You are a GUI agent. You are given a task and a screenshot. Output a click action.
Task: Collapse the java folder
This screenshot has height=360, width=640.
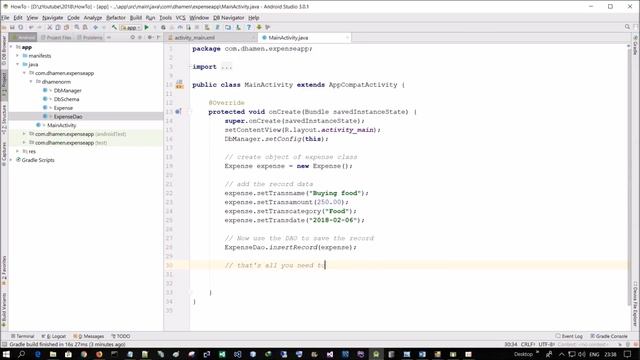click(x=18, y=64)
